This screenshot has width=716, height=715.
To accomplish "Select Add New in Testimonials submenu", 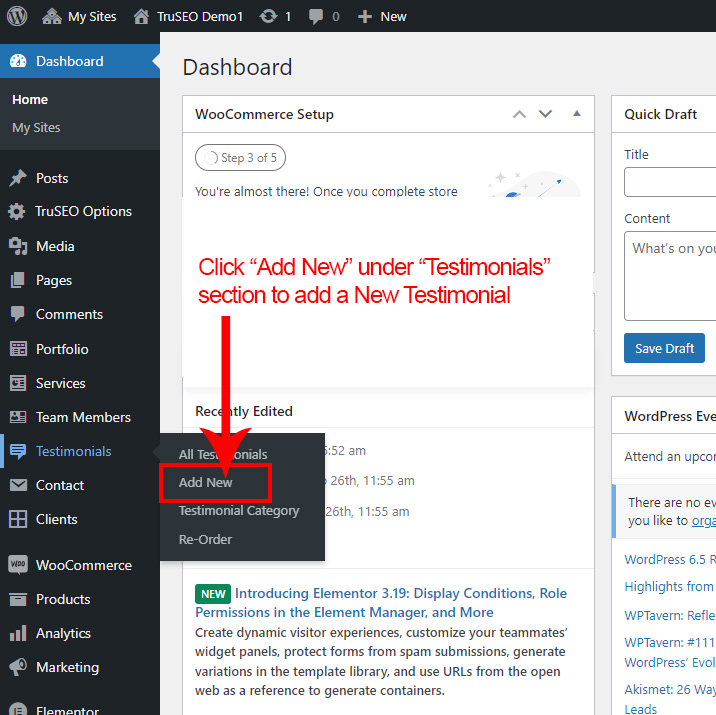I will pyautogui.click(x=206, y=482).
